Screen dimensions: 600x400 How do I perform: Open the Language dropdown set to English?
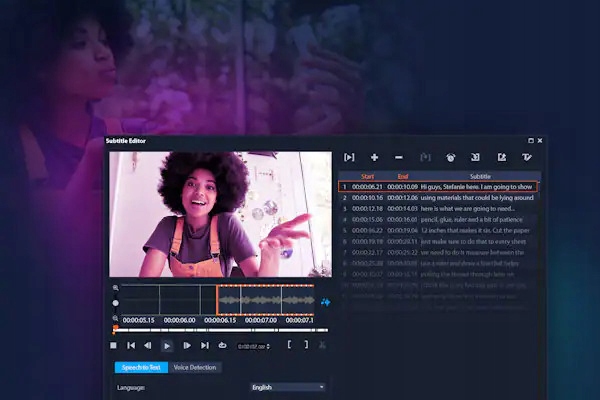point(288,387)
